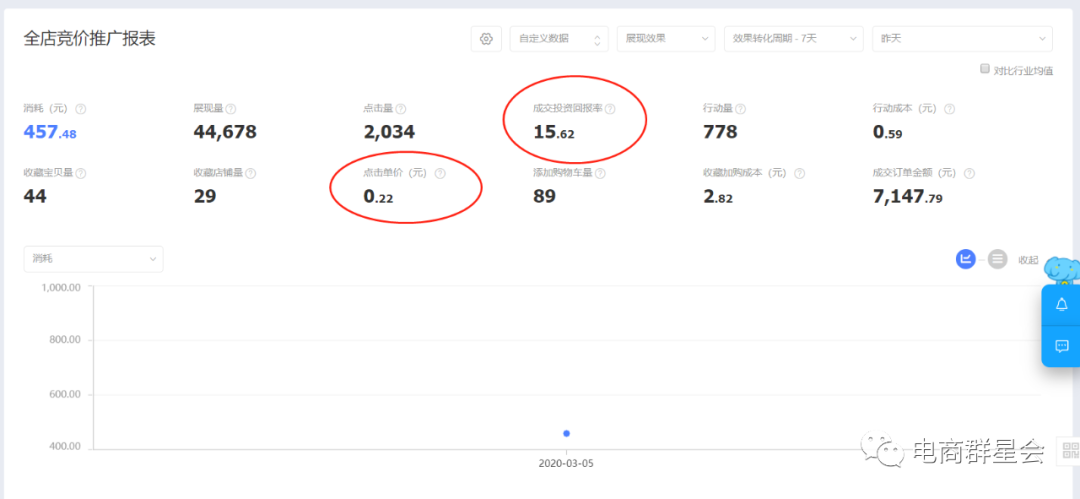
Task: Open help icon beside 点击单价（元）
Action: point(440,174)
